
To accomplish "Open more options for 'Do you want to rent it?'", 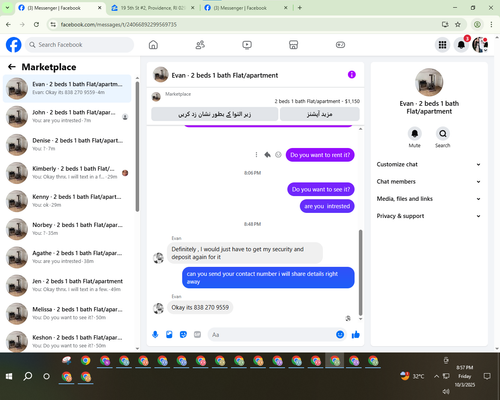I will coord(256,155).
